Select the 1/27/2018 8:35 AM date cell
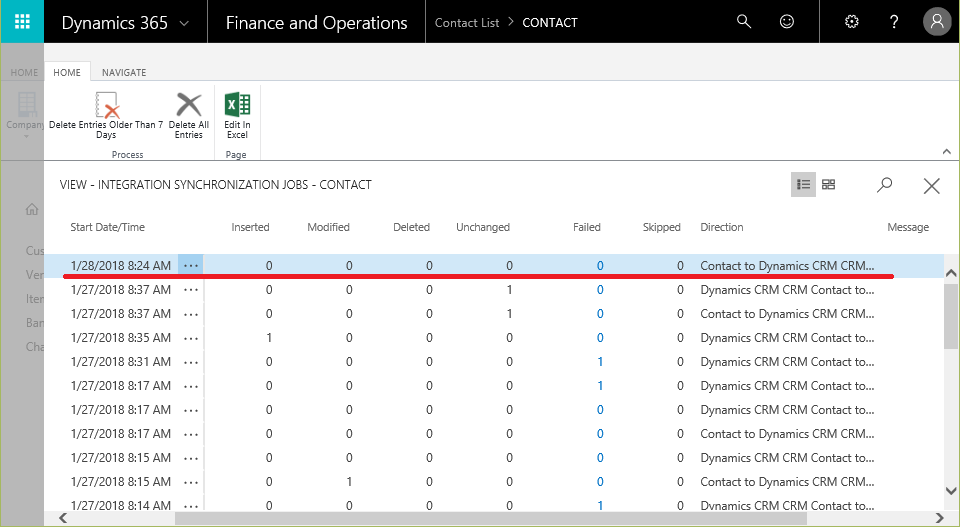This screenshot has width=960, height=527. [121, 338]
